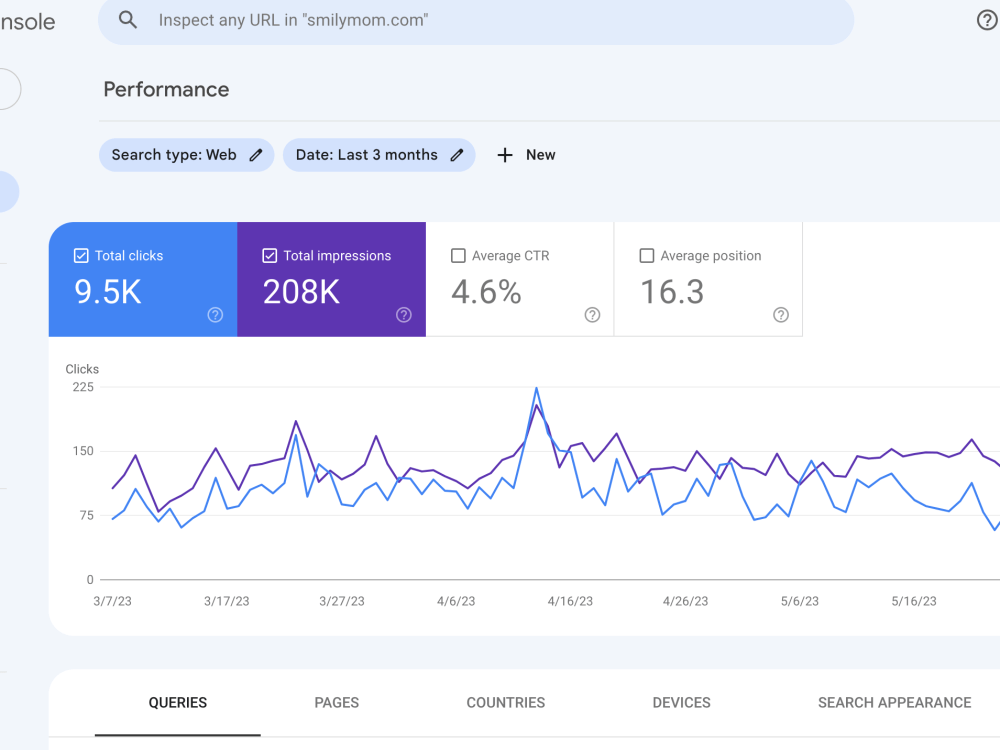The image size is (1000, 750).
Task: Click the 9.5K total clicks value
Action: (108, 292)
